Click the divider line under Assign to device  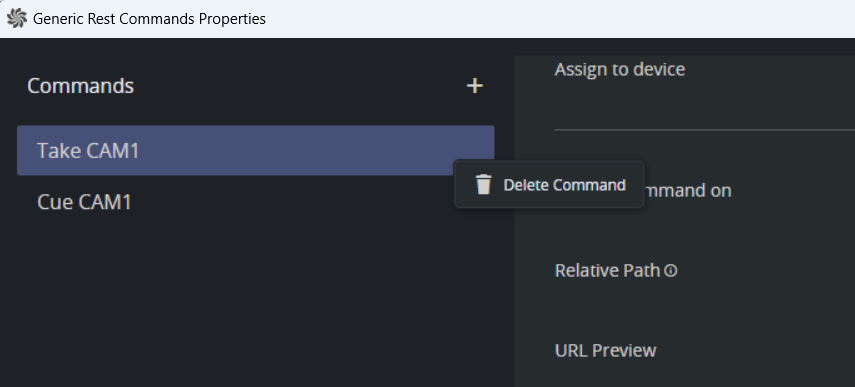pyautogui.click(x=705, y=130)
